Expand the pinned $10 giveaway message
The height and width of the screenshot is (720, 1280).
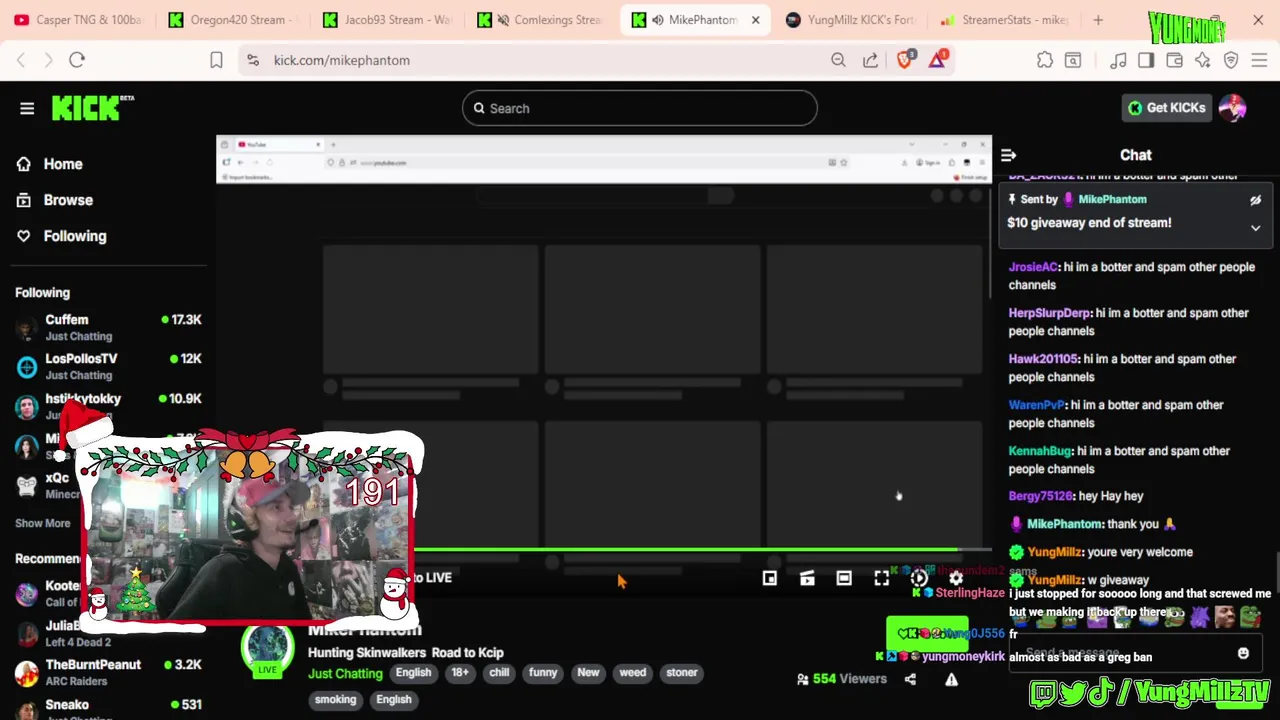coord(1255,228)
